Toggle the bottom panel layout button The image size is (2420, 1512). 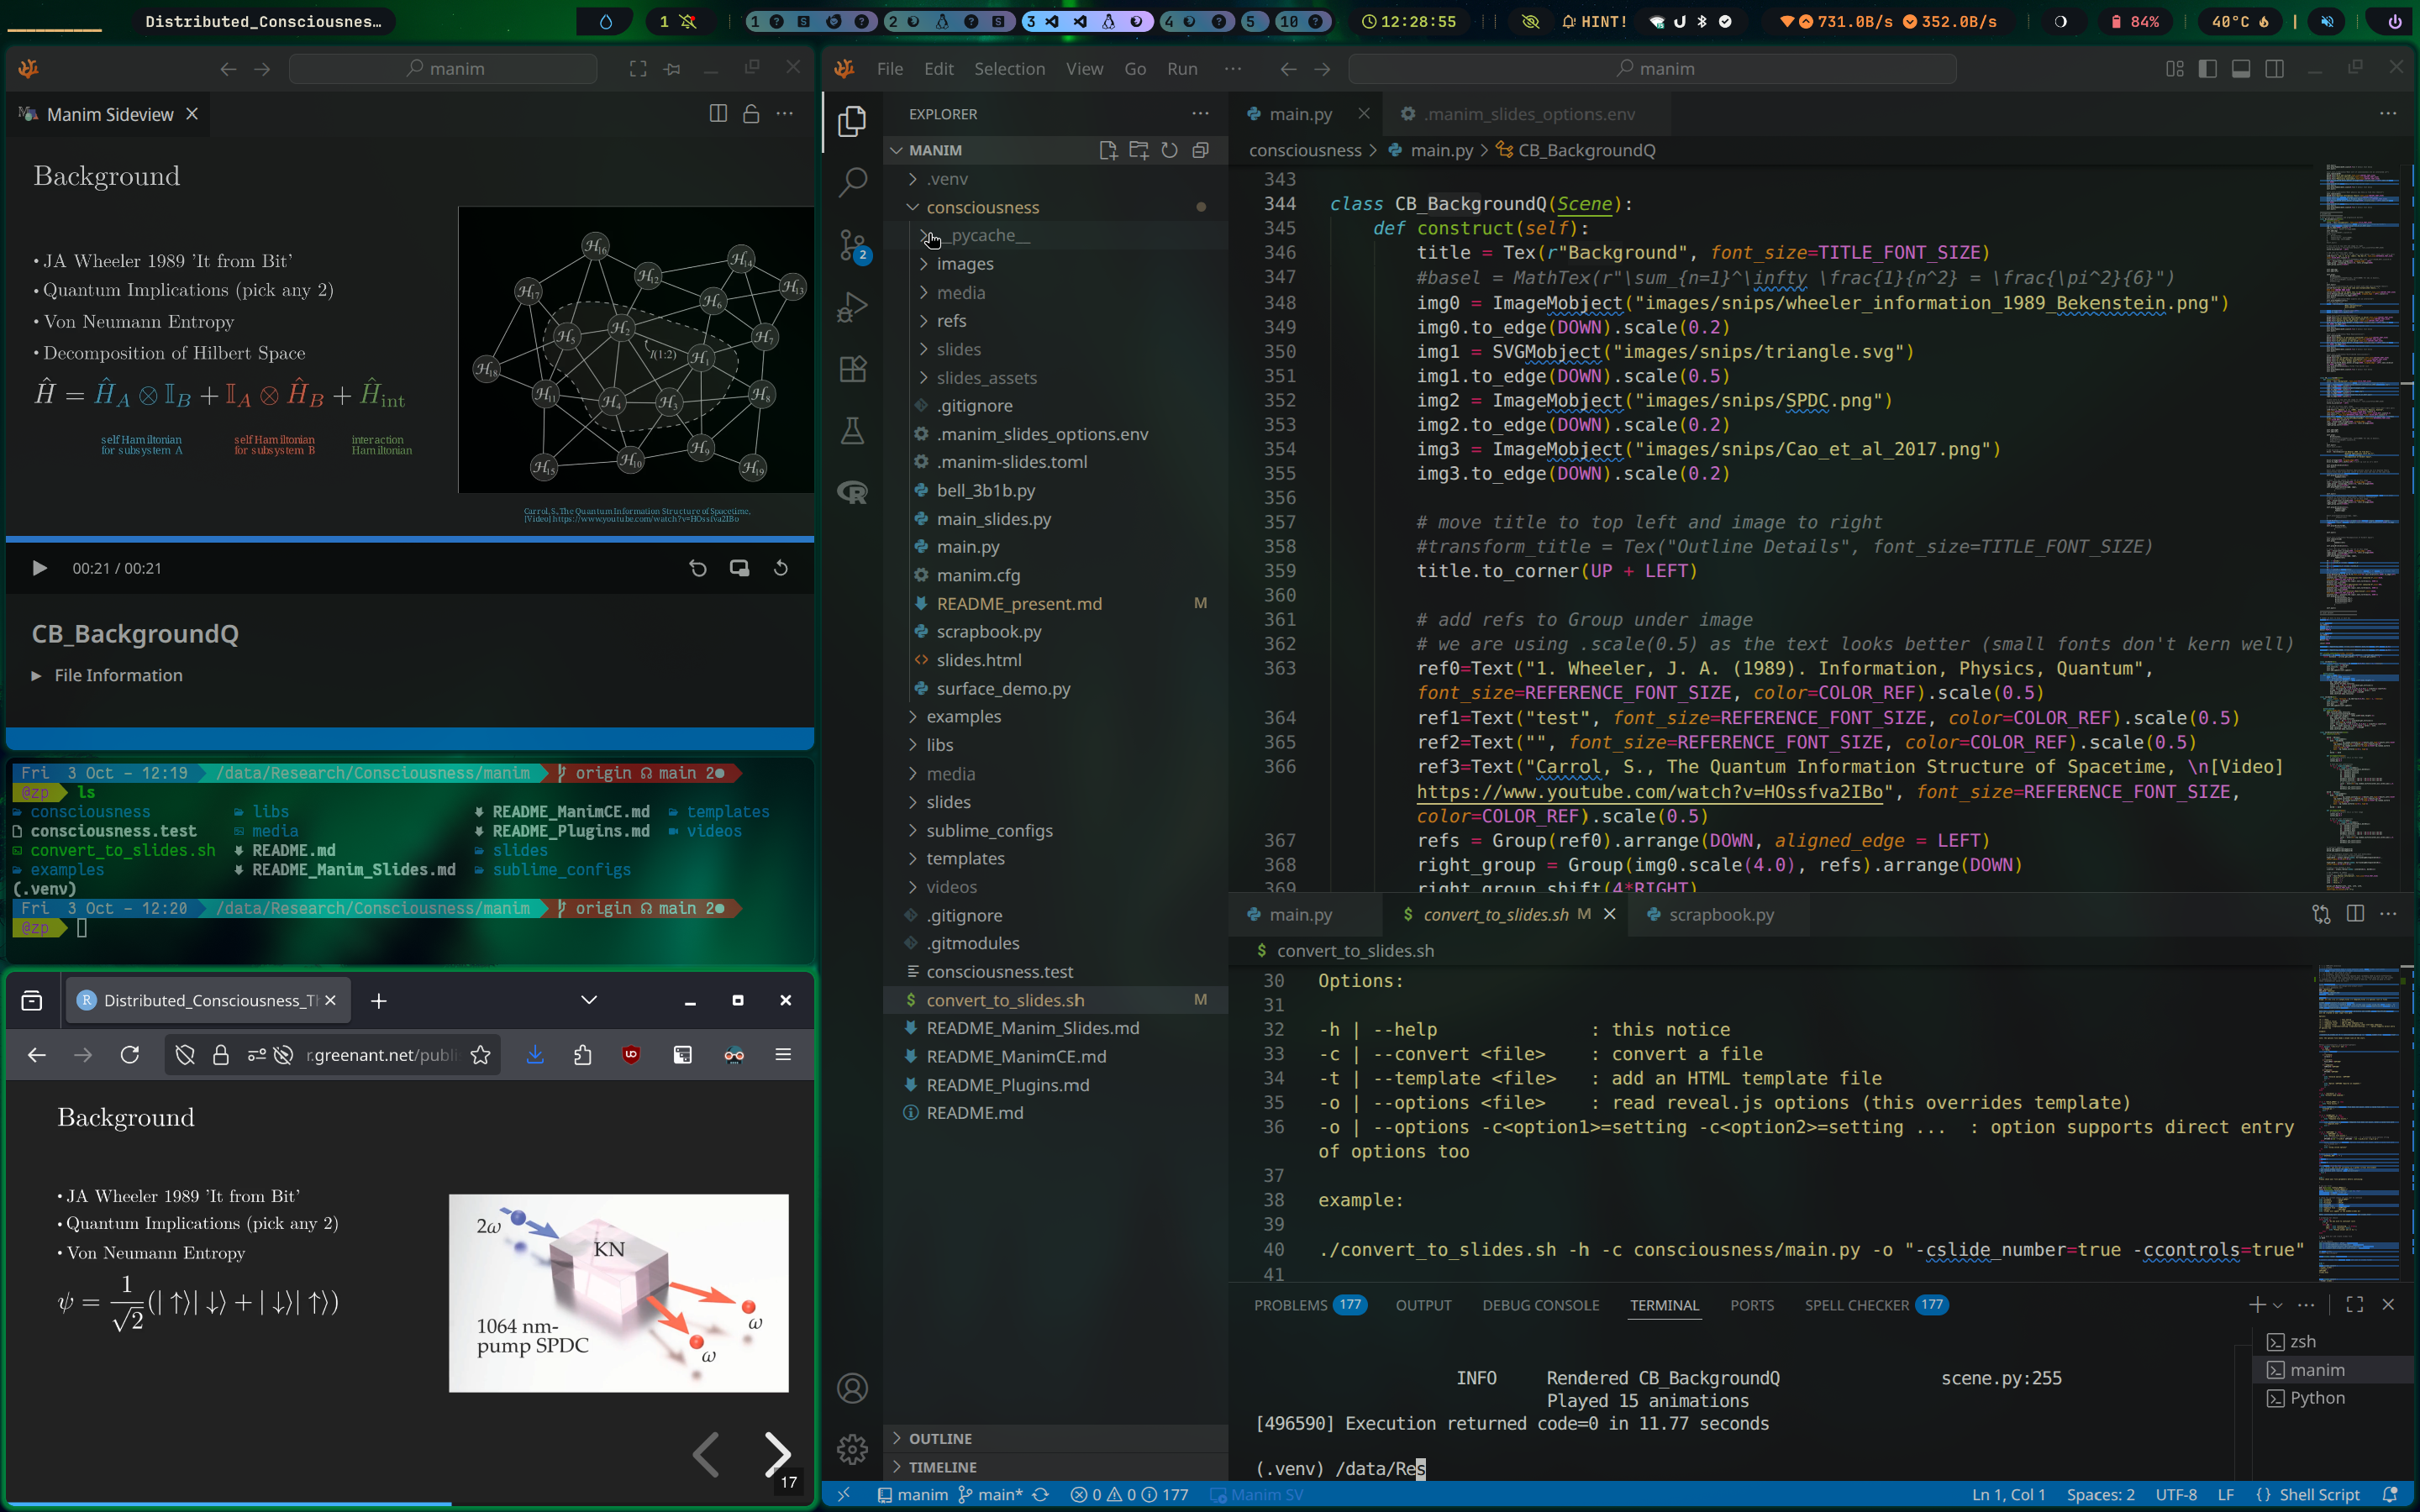pos(2241,68)
